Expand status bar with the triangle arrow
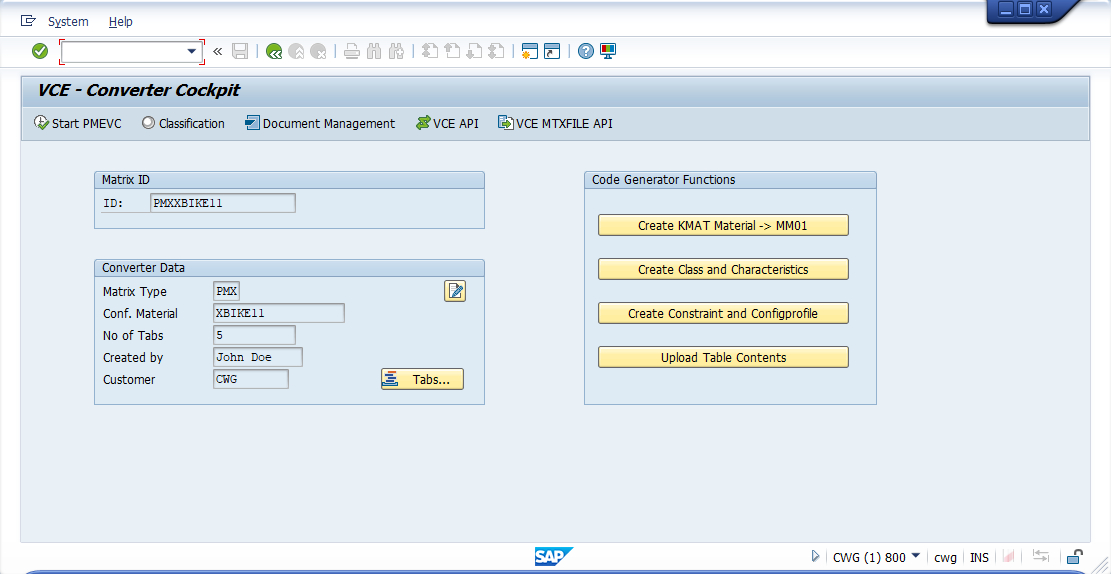 pyautogui.click(x=816, y=557)
